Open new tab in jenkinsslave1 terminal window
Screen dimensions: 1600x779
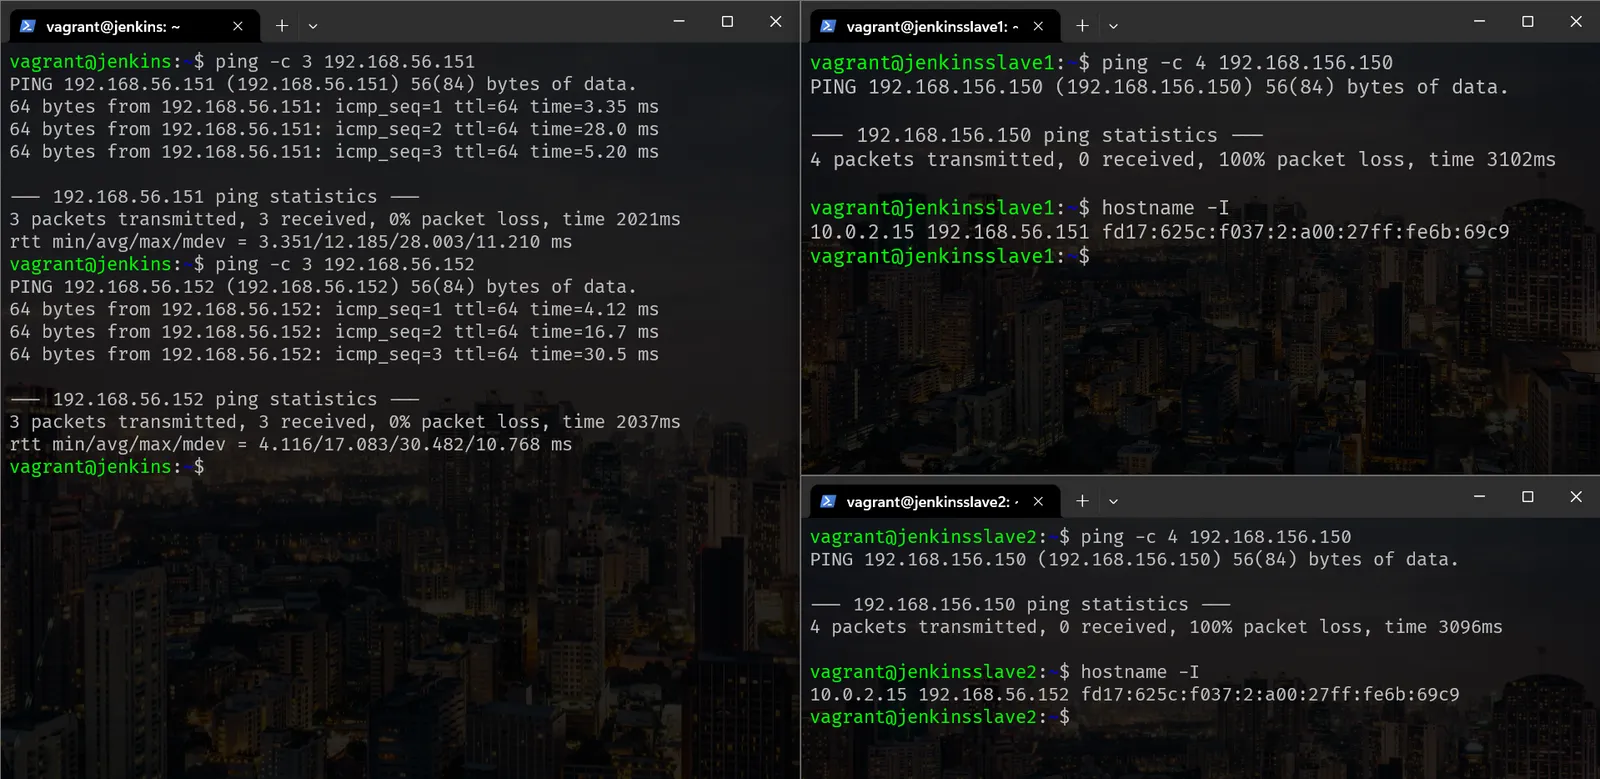click(1082, 26)
